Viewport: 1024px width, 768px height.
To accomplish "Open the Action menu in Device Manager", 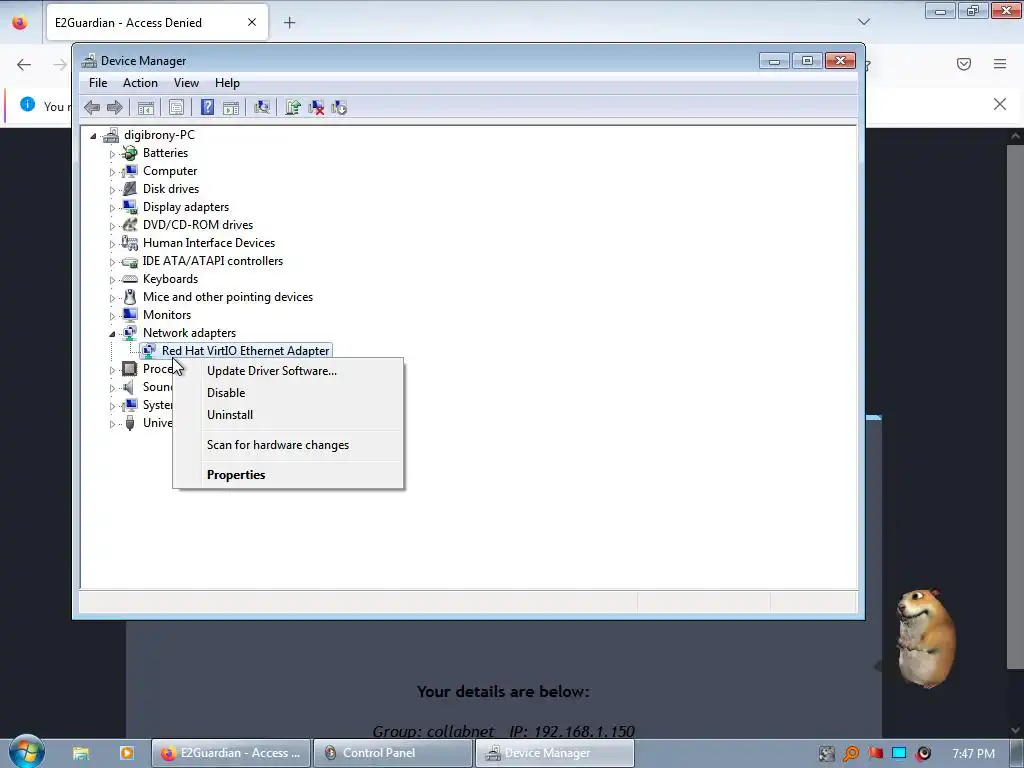I will click(x=140, y=83).
